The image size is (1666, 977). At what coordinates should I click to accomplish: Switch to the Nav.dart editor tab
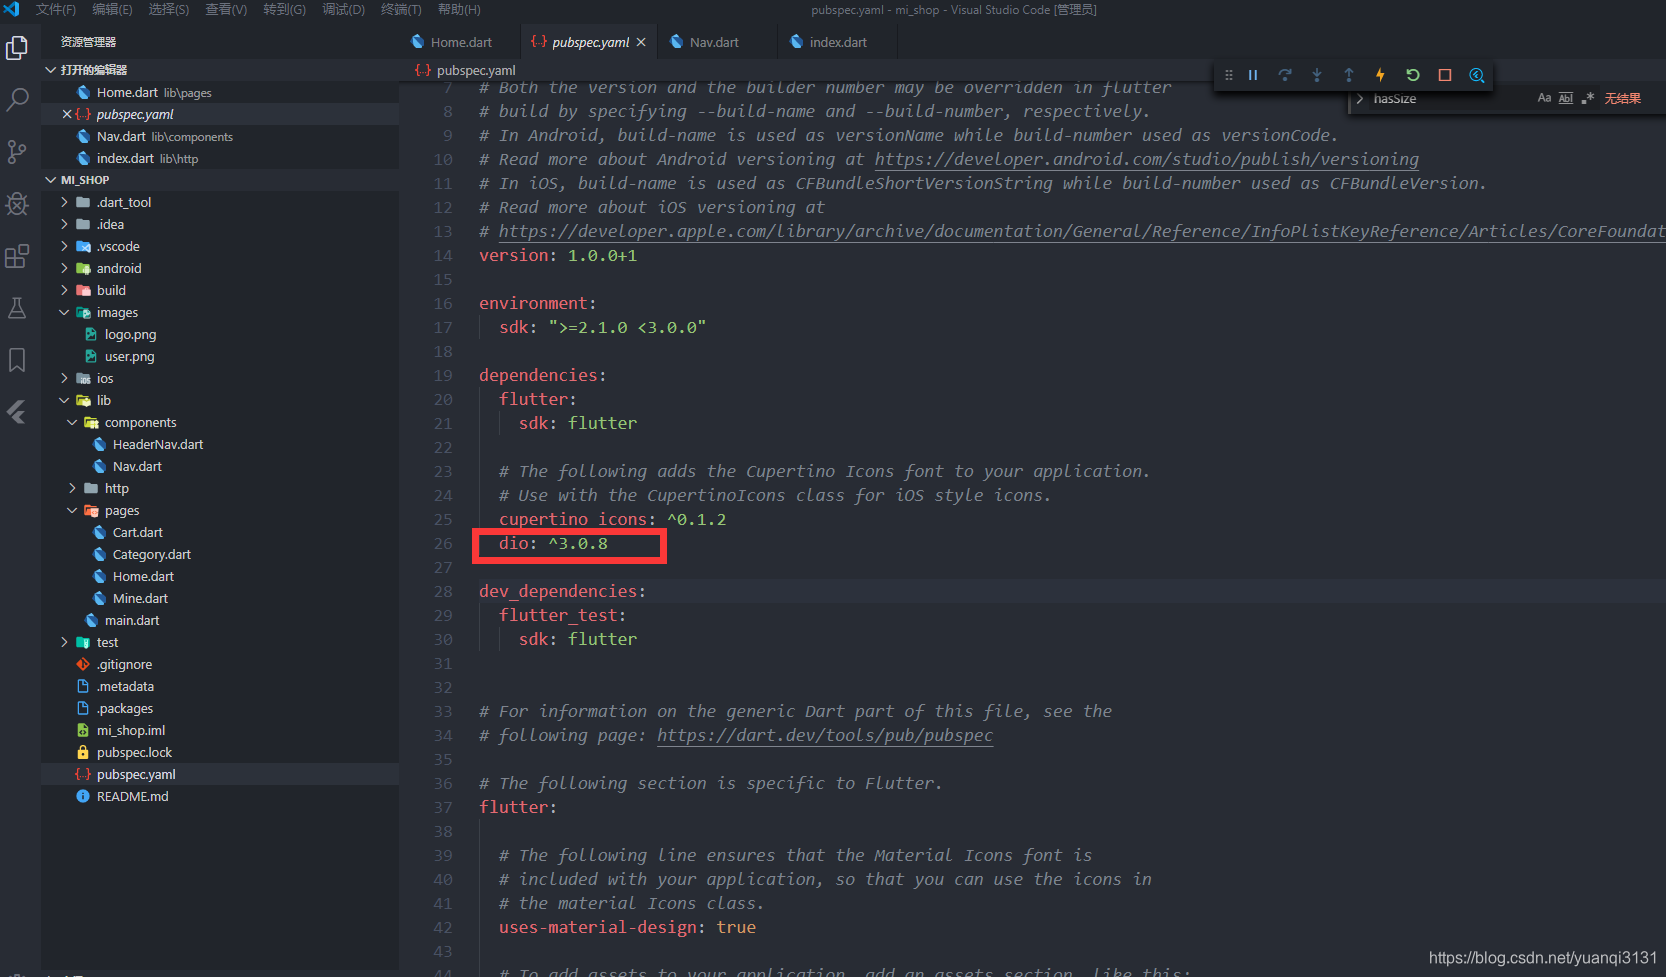point(714,42)
